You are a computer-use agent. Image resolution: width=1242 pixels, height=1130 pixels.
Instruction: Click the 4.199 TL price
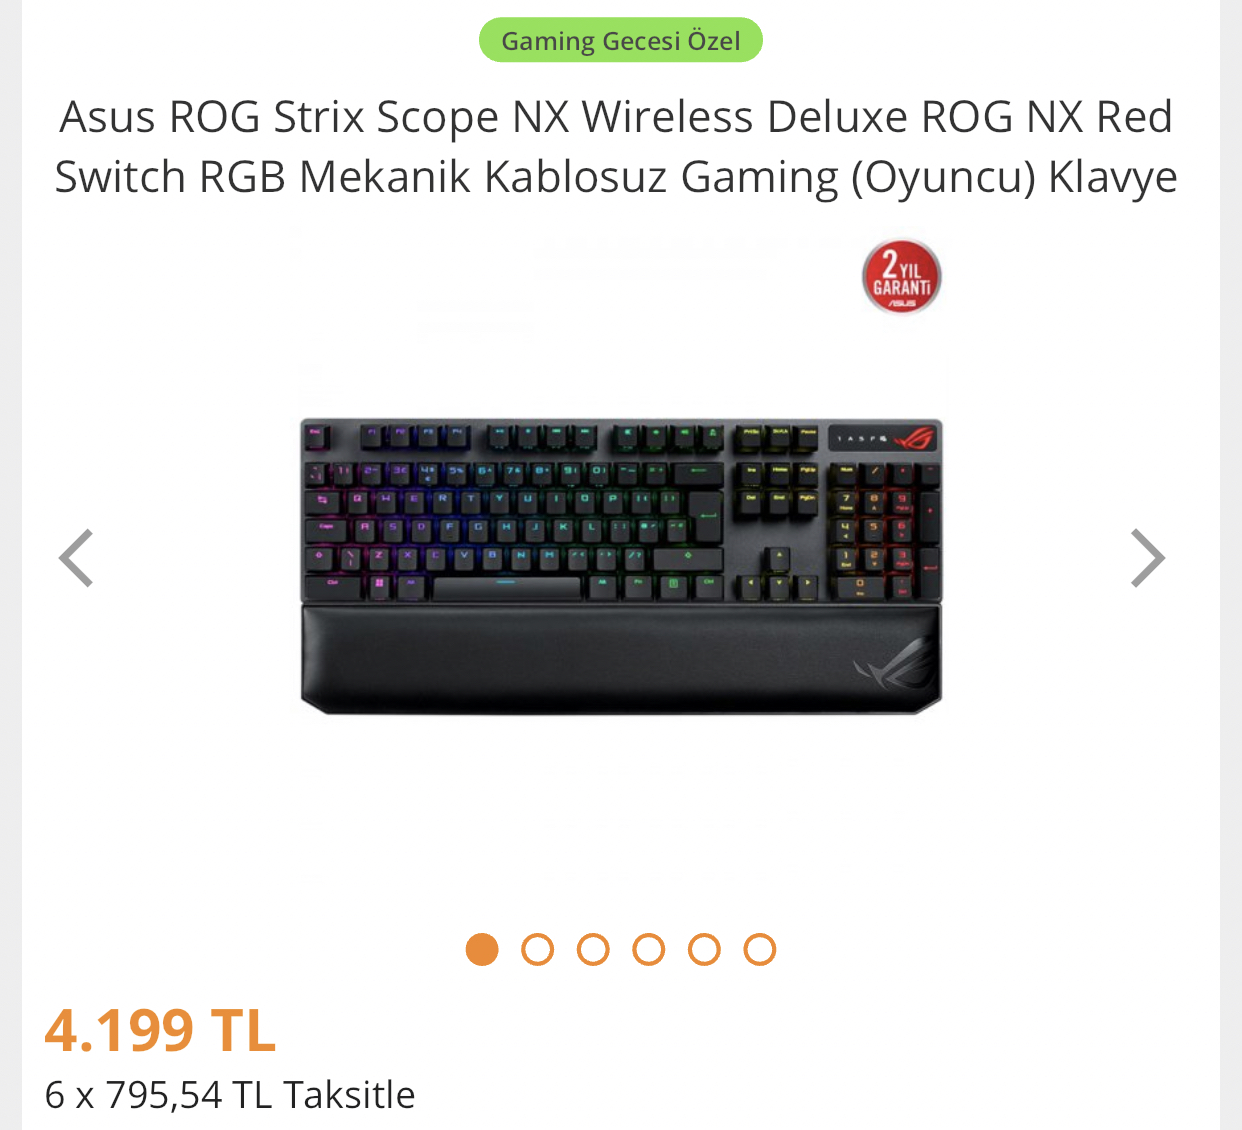click(x=160, y=1030)
